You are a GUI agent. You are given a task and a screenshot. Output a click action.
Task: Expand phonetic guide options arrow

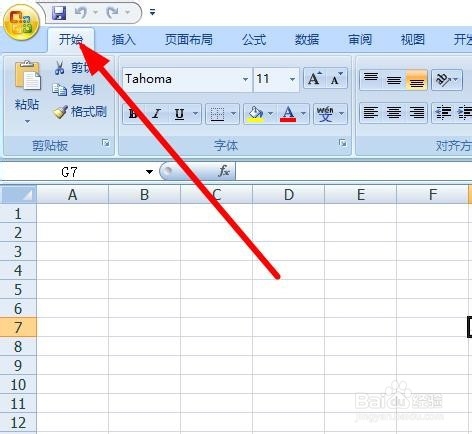click(341, 114)
